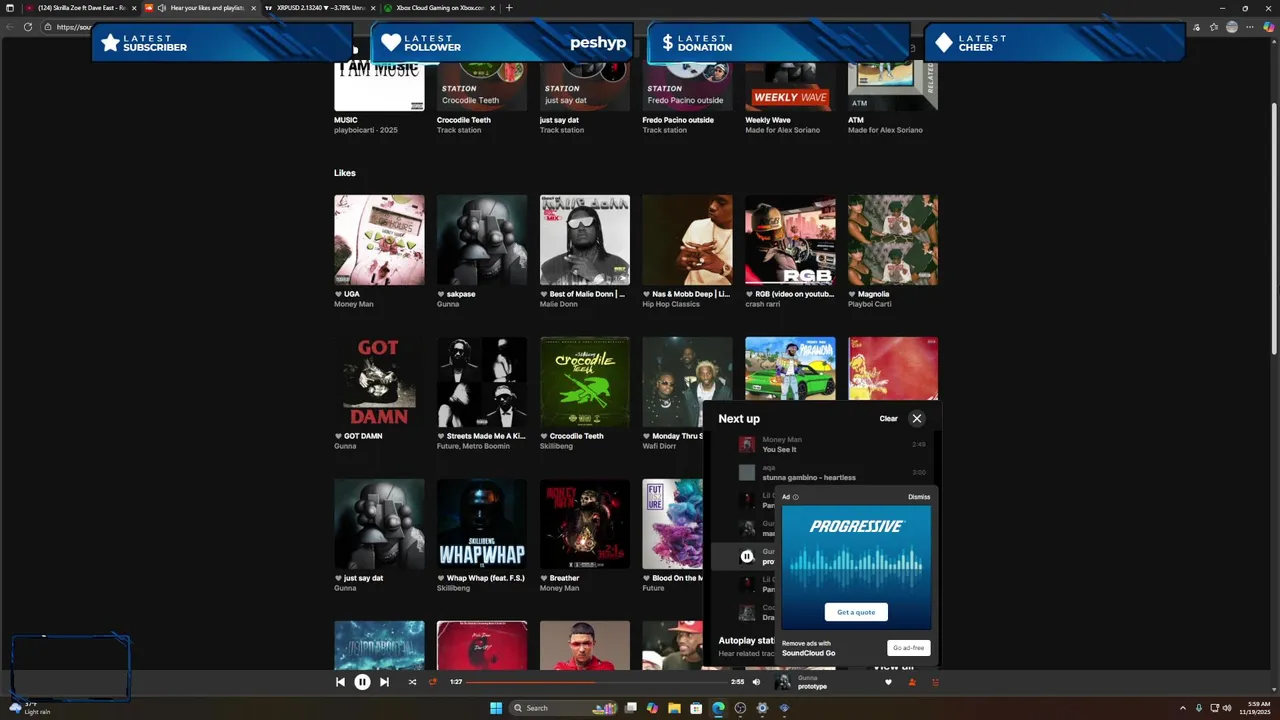Click heart icon beside Breather
The image size is (1280, 720).
544,578
